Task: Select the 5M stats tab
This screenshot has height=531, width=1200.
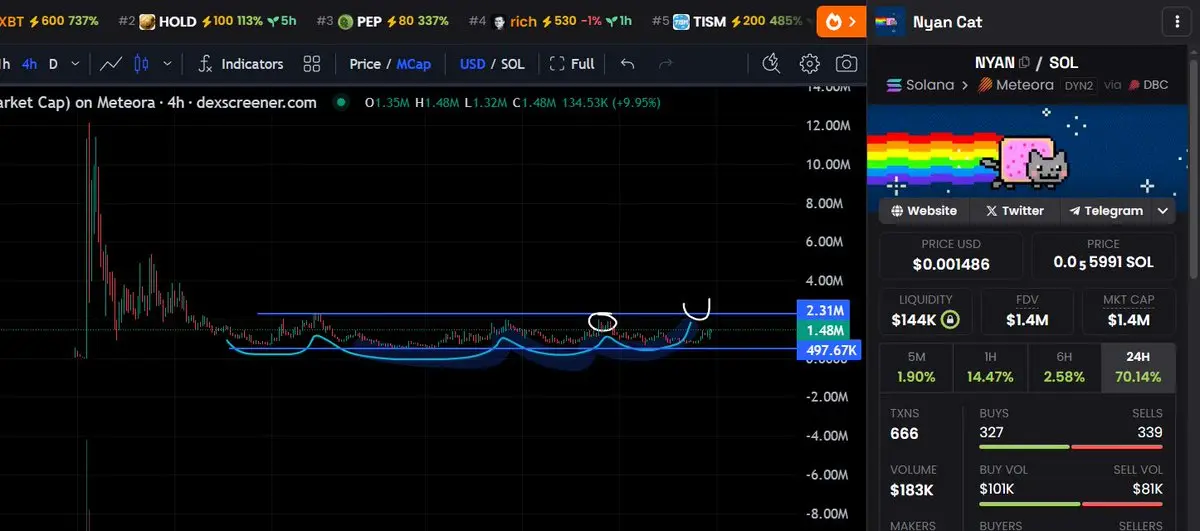Action: [915, 368]
